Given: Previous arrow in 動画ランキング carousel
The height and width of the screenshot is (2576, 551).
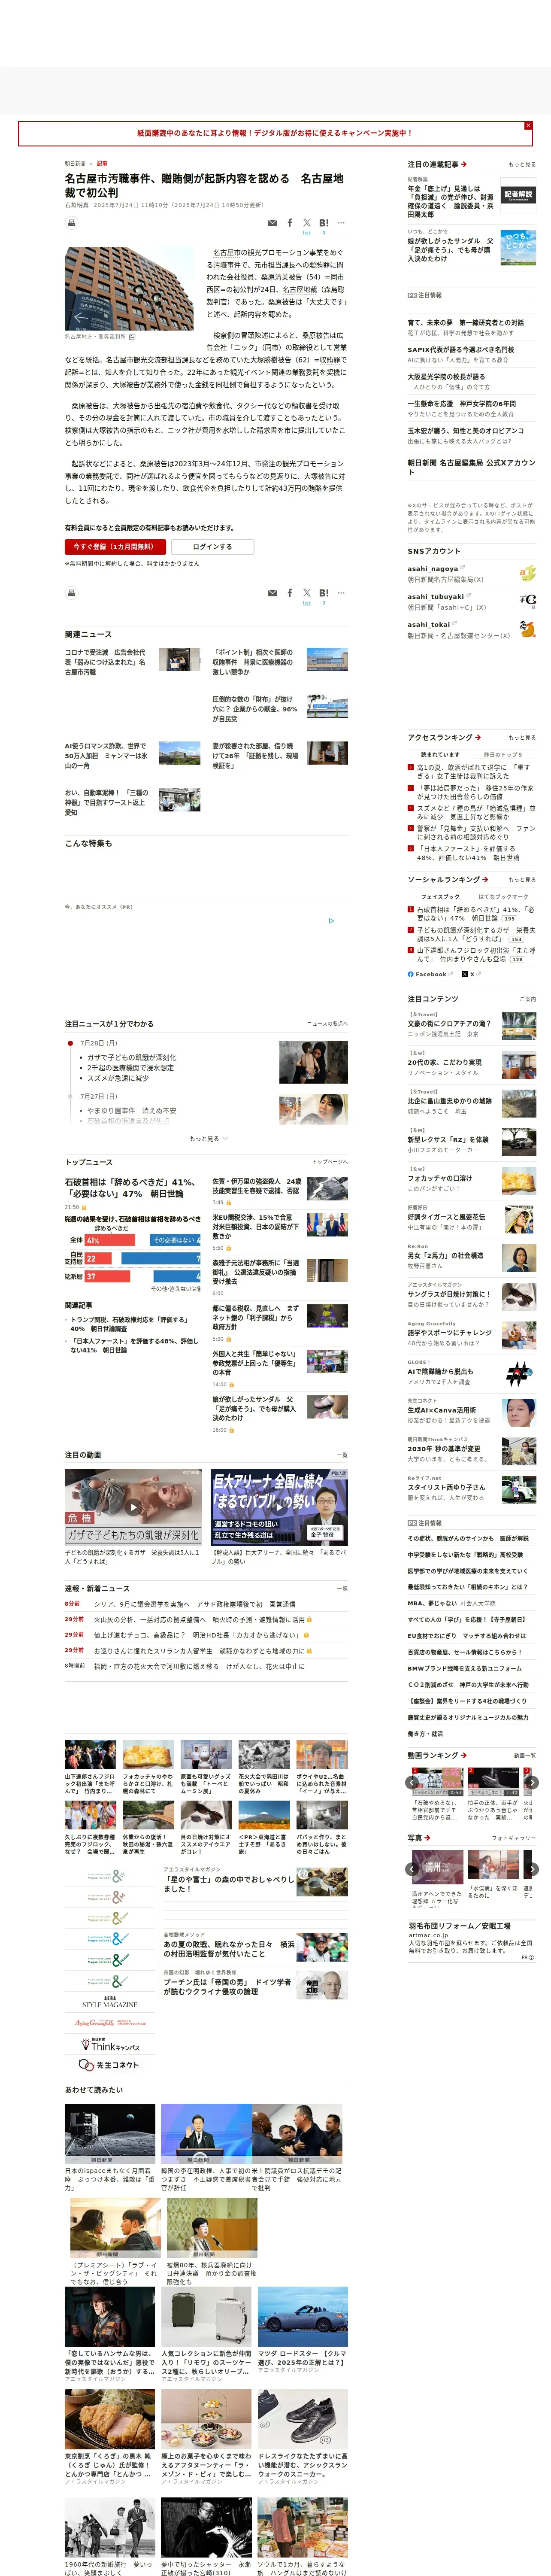Looking at the screenshot, I should pos(412,1782).
